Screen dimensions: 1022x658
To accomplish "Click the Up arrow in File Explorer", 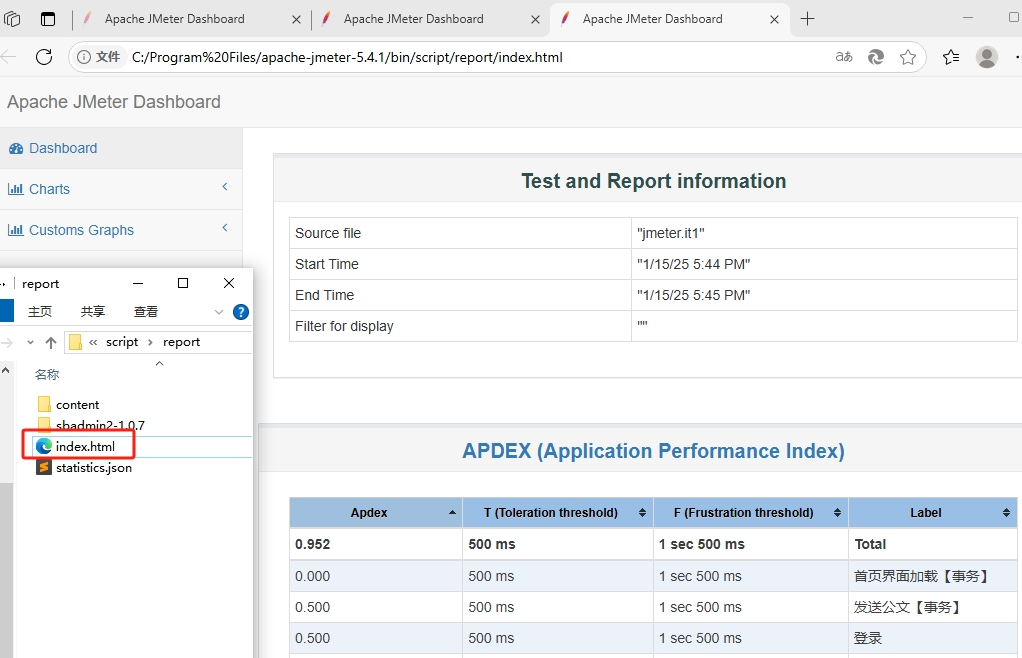I will click(x=51, y=342).
